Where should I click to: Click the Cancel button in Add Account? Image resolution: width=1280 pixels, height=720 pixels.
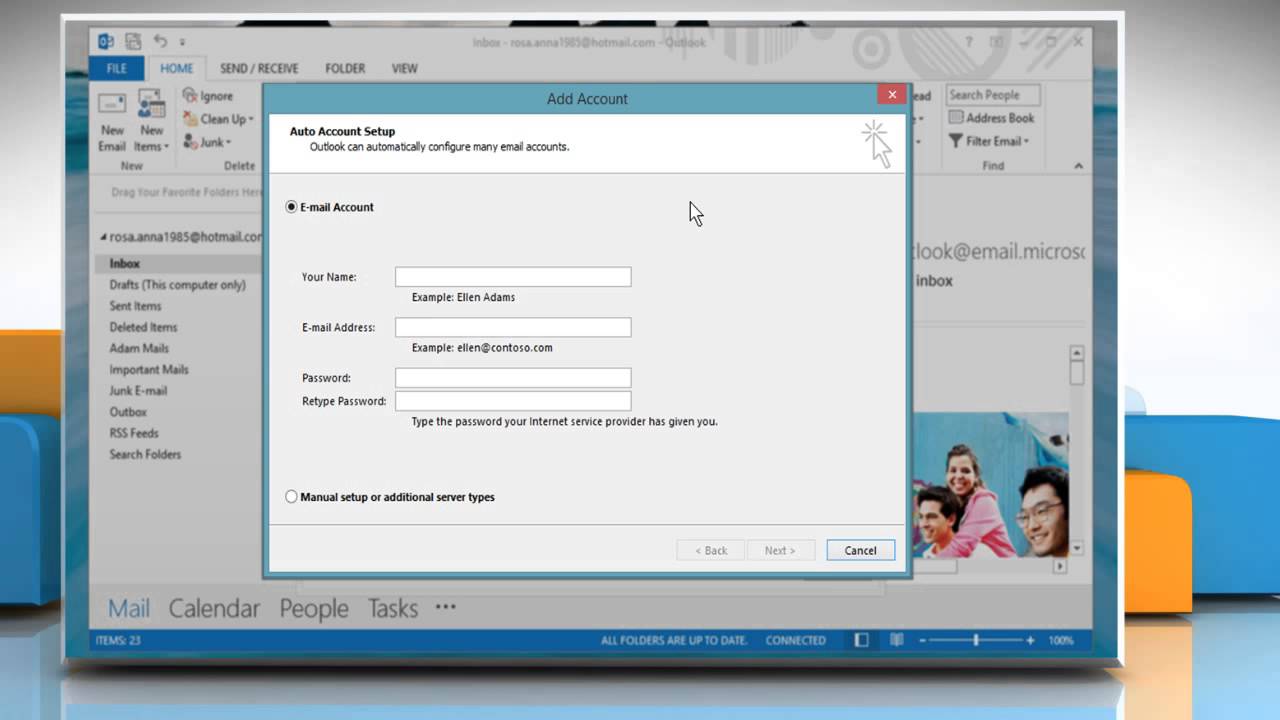(860, 550)
